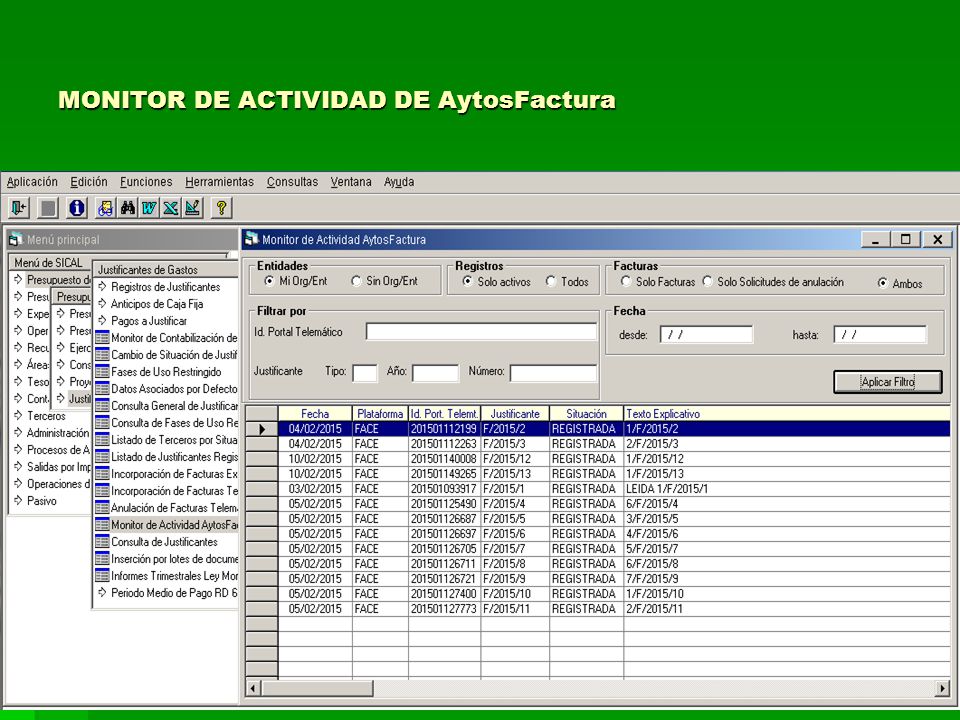Expand the Periodo Medio de Pago submenu
Image resolution: width=960 pixels, height=720 pixels.
click(102, 593)
